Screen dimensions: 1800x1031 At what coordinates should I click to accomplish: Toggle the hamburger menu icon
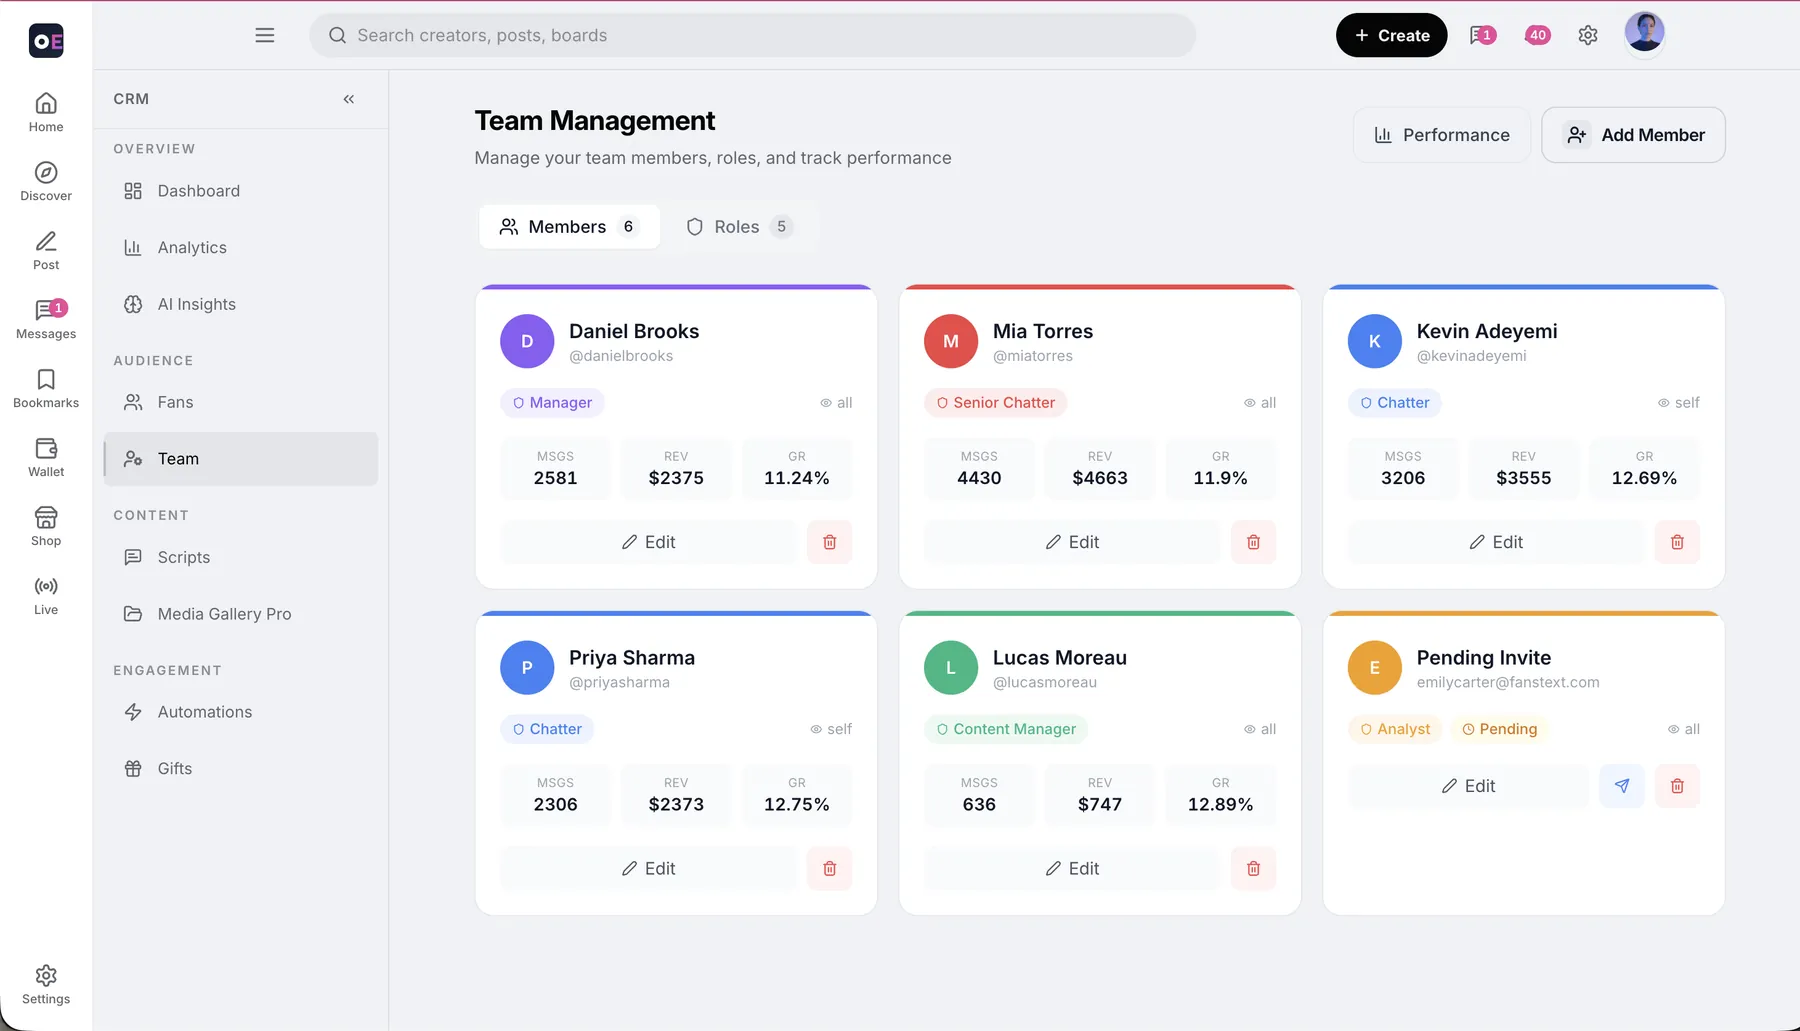tap(265, 35)
